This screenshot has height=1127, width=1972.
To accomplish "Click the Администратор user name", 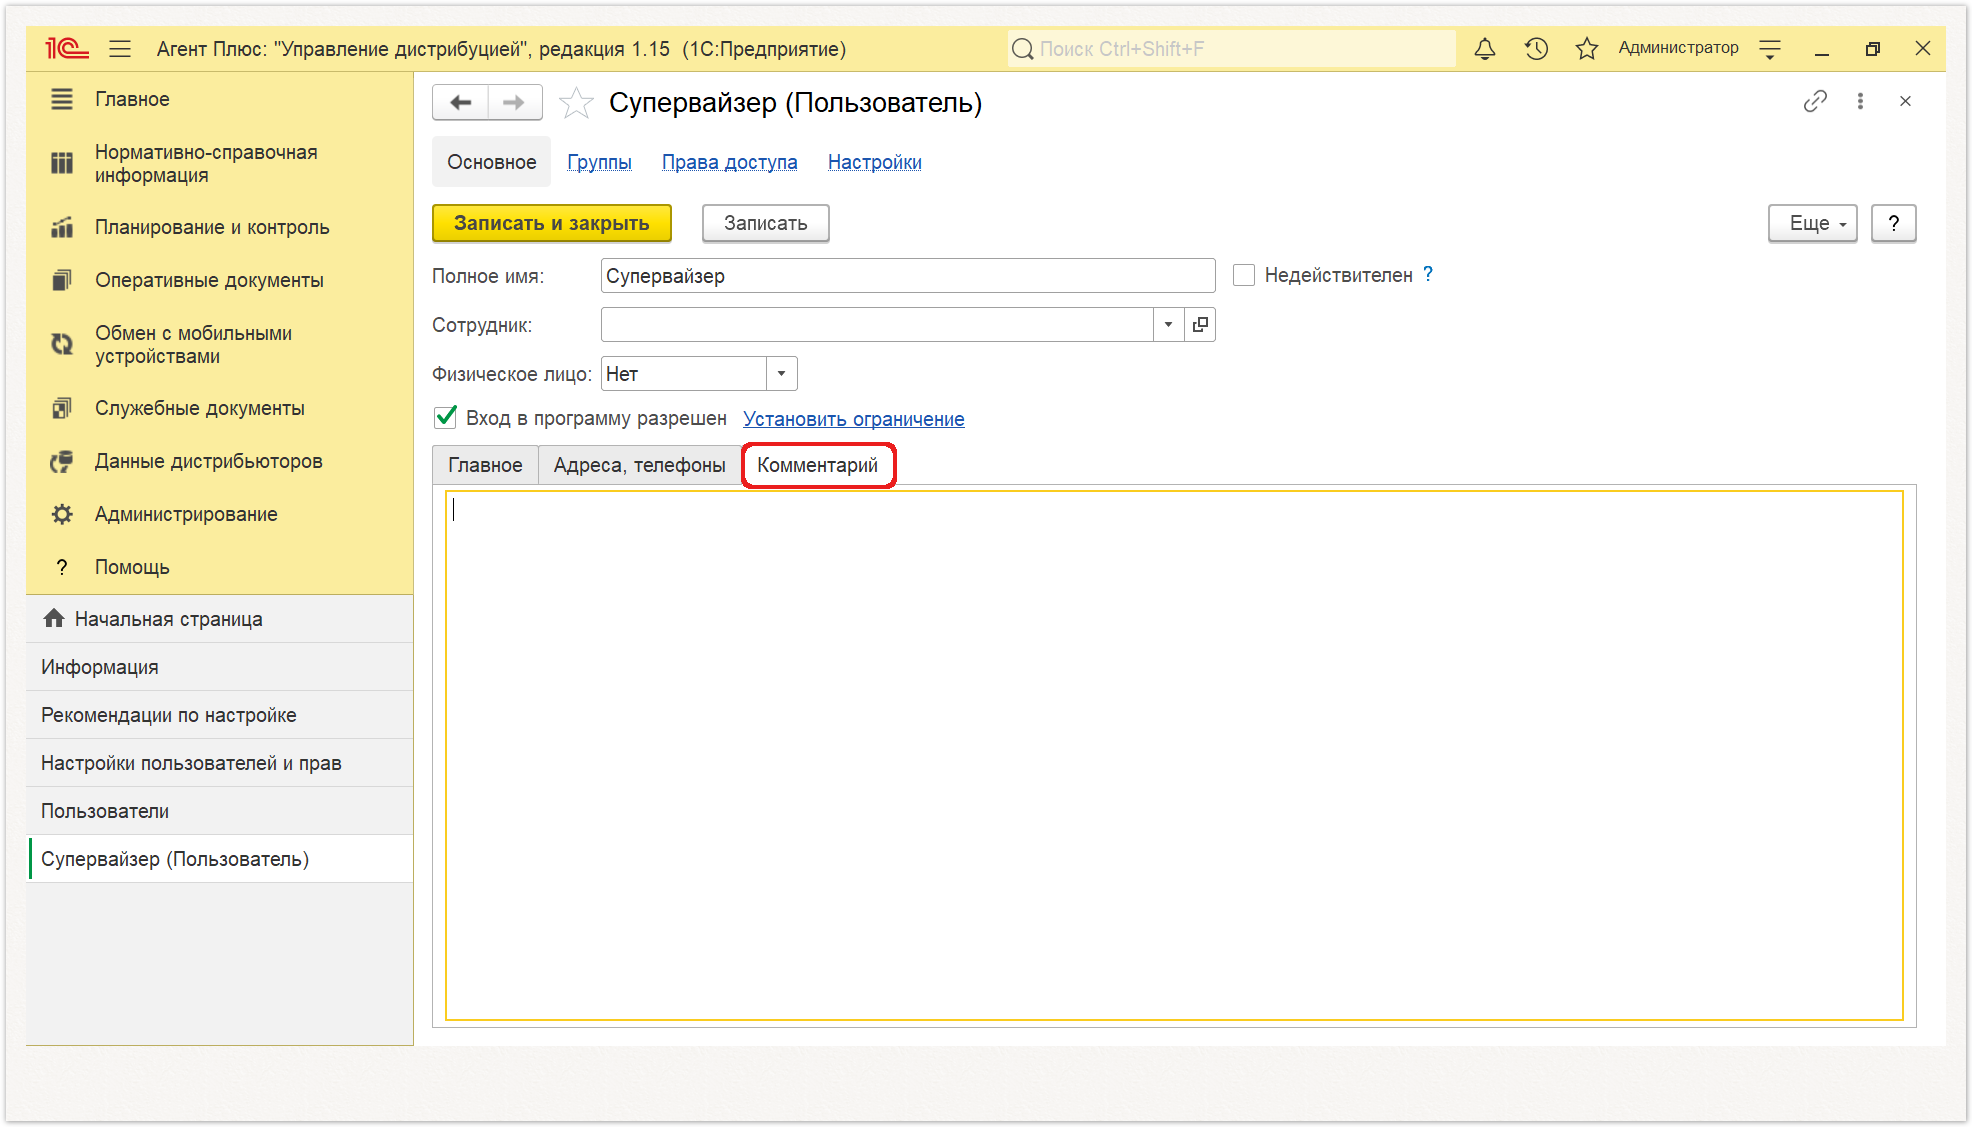I will pos(1678,48).
